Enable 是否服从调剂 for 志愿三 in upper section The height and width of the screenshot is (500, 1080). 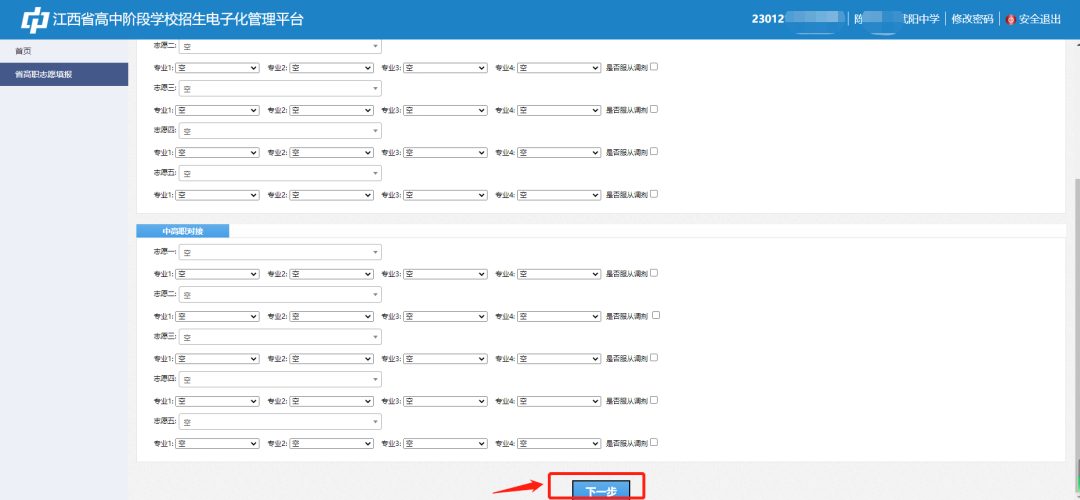654,109
